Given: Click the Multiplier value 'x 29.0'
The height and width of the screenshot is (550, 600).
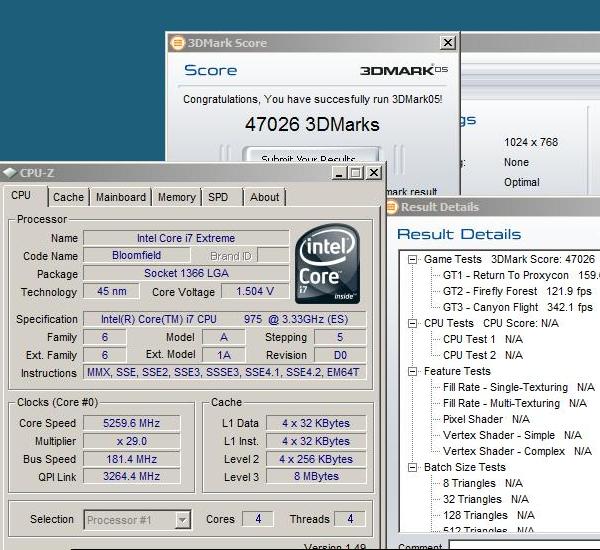Looking at the screenshot, I should [132, 441].
